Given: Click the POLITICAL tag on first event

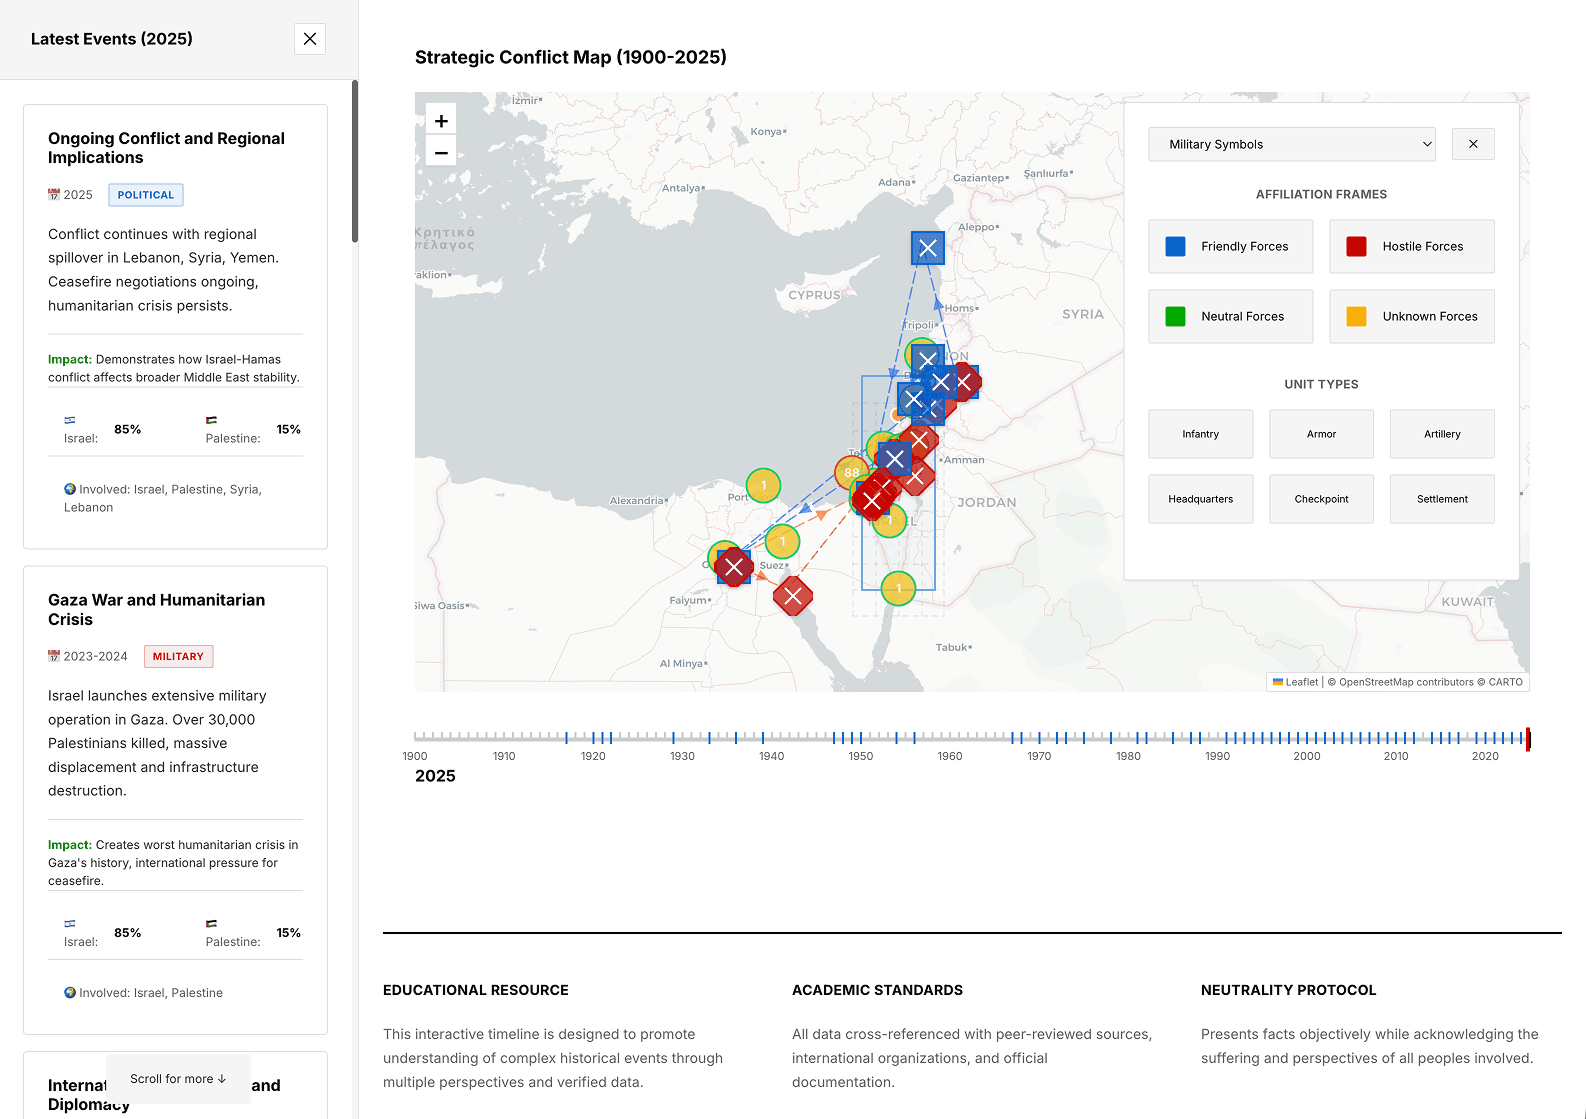Looking at the screenshot, I should click(146, 195).
